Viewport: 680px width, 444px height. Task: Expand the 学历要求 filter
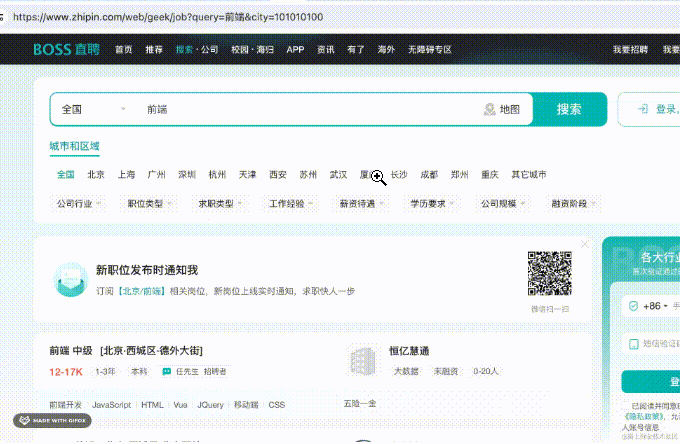point(432,203)
